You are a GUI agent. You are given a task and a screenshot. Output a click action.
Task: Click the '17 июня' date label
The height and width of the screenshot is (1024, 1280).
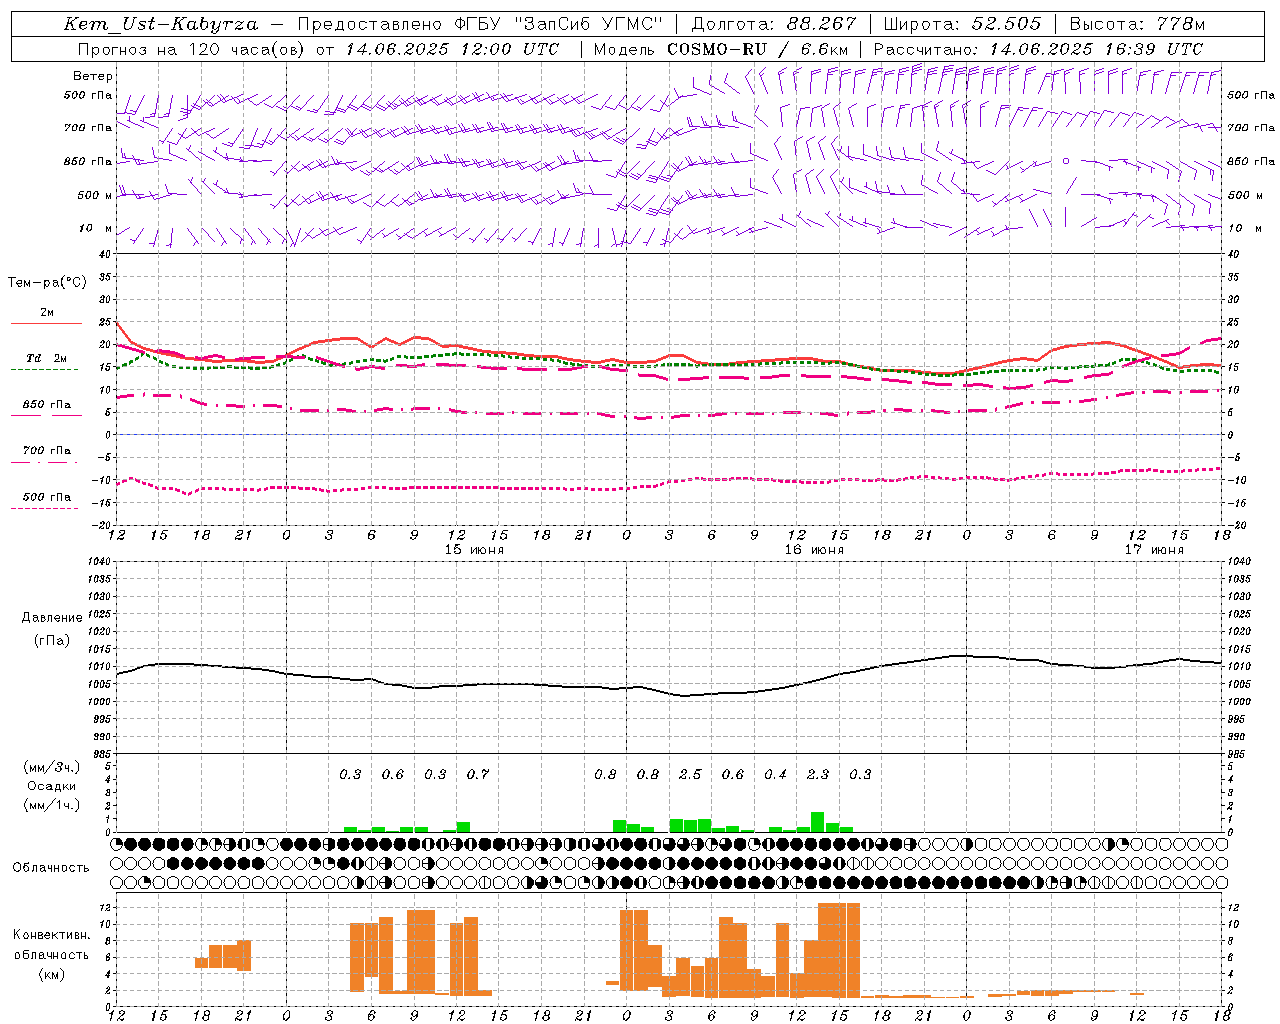[x=1154, y=550]
